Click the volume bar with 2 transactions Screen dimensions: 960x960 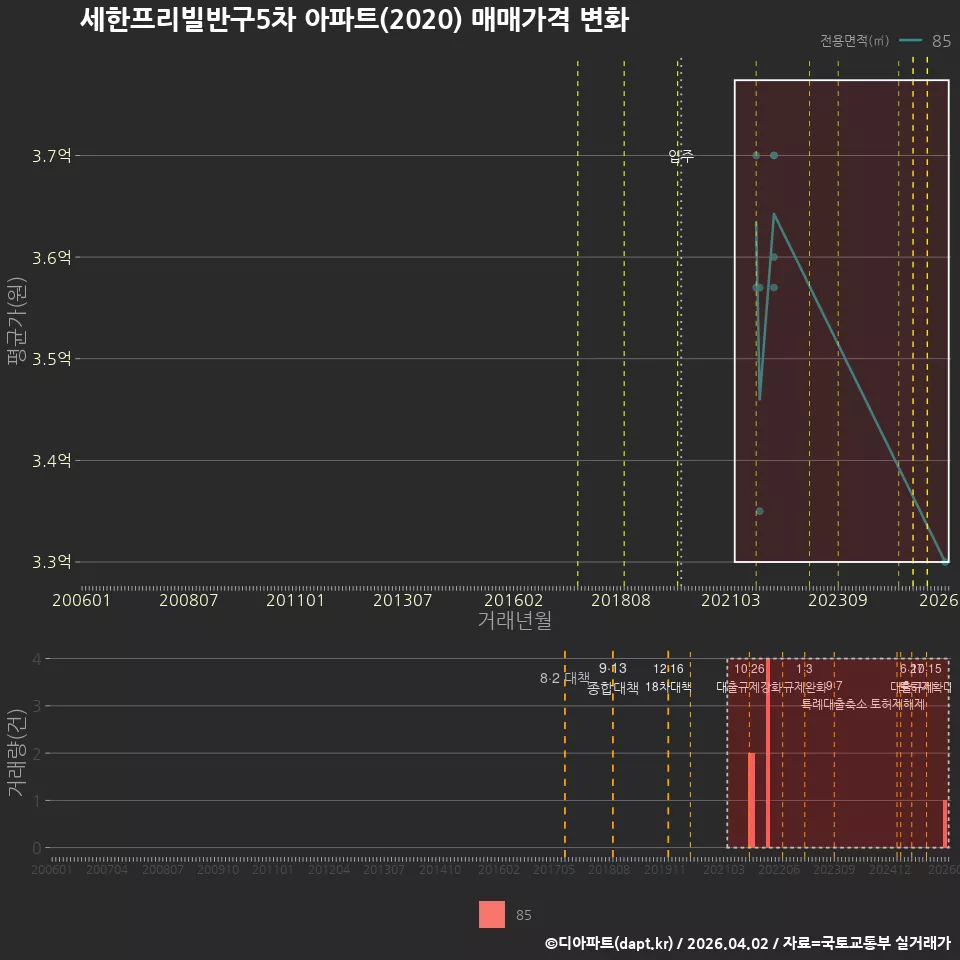coord(751,800)
